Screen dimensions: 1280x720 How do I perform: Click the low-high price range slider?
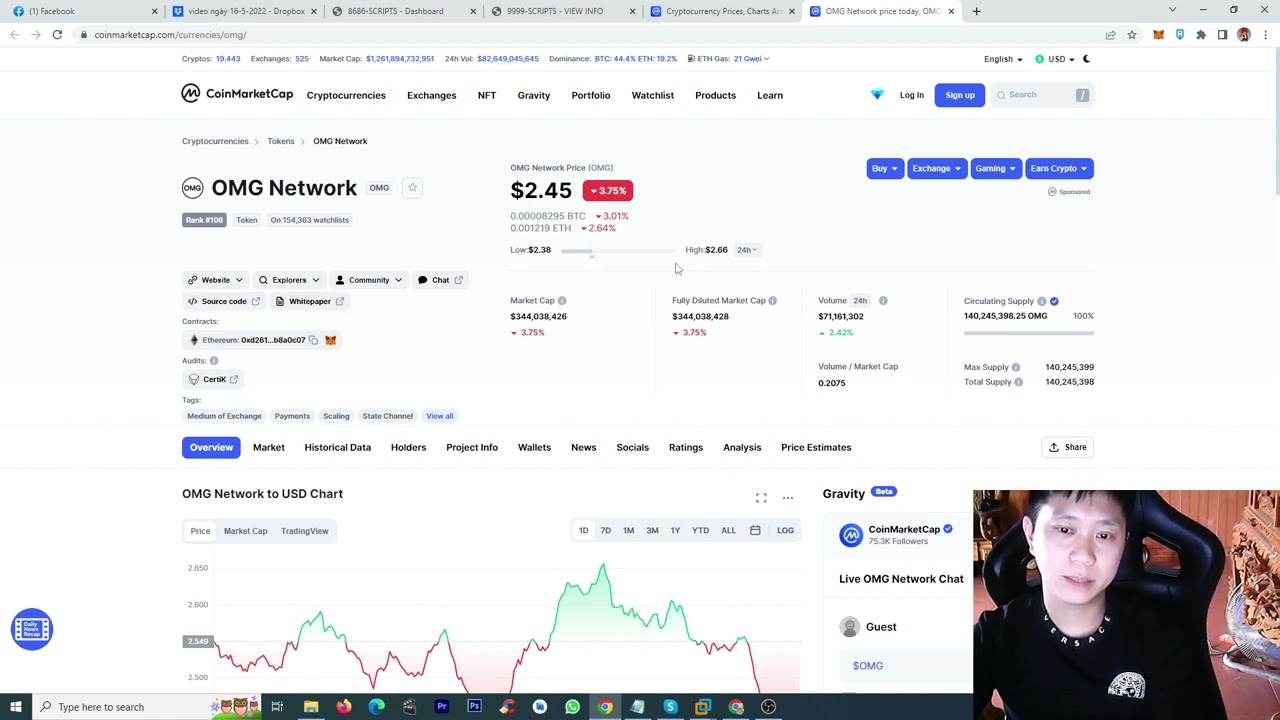pos(618,251)
